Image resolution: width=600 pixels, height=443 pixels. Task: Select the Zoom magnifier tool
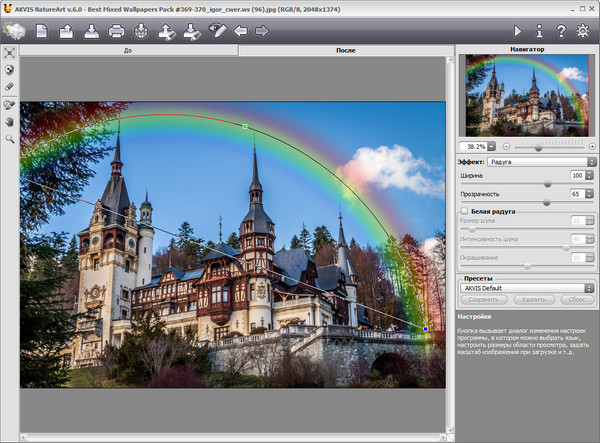point(10,139)
